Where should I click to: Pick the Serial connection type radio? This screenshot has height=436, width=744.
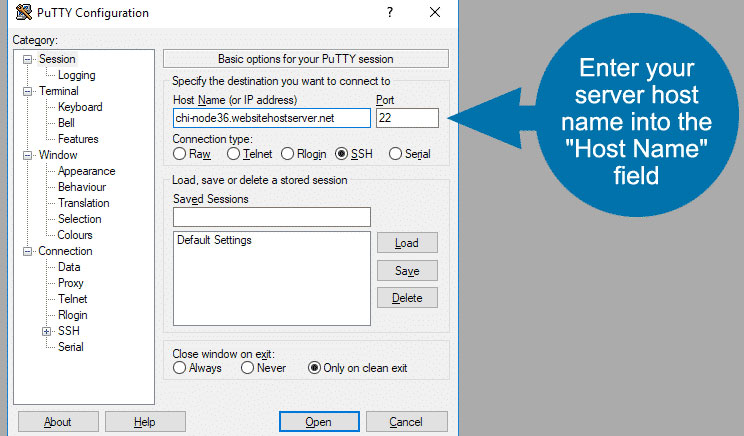point(395,154)
